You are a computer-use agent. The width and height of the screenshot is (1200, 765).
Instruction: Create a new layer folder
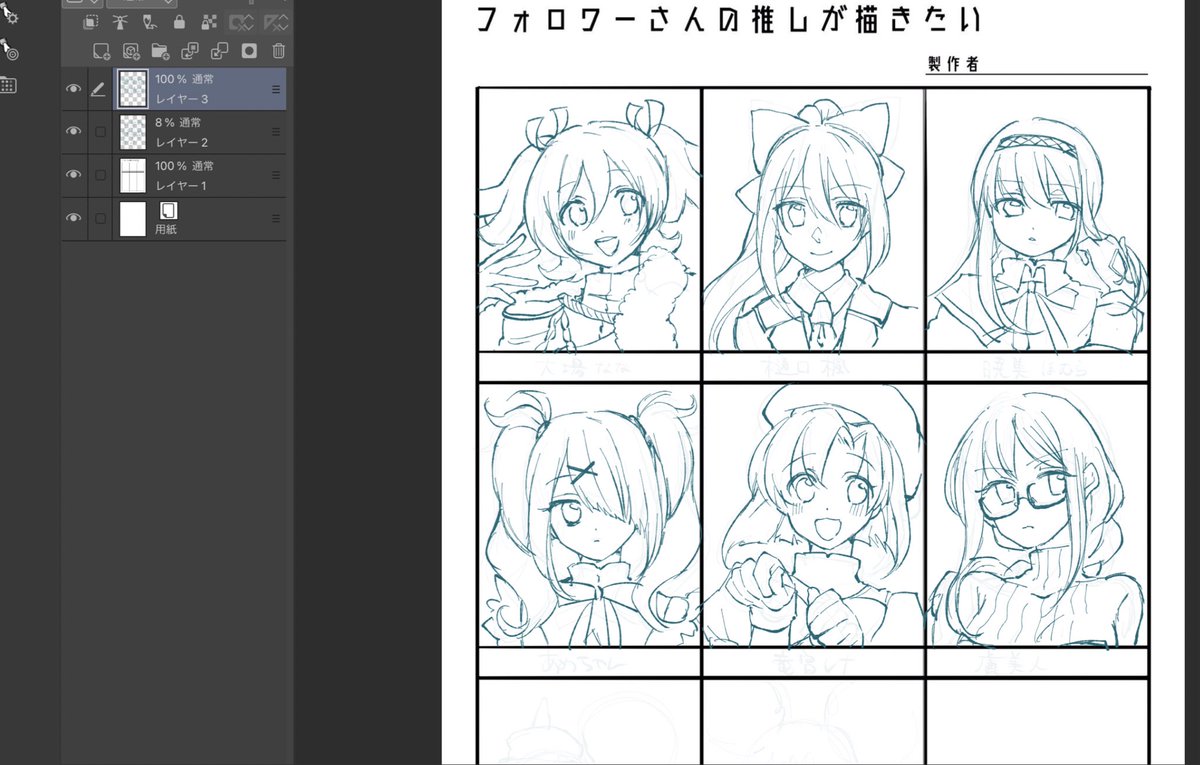(160, 51)
